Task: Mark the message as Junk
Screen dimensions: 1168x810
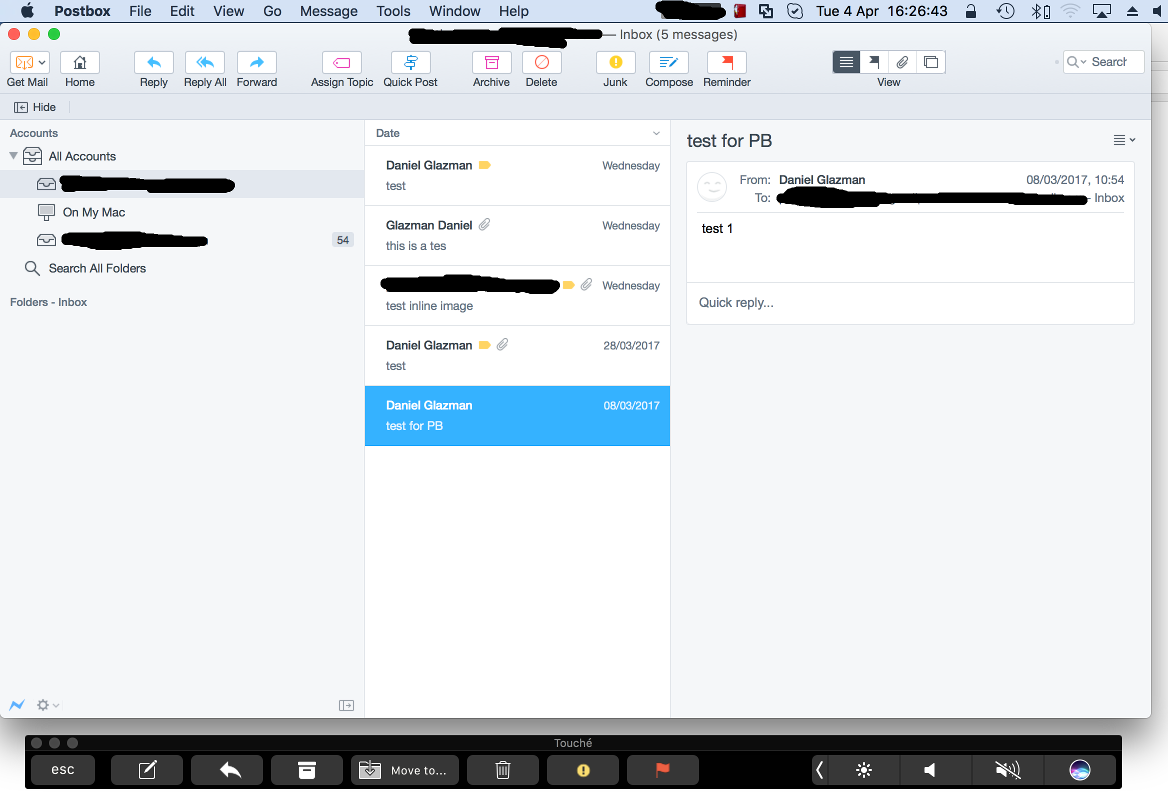Action: pyautogui.click(x=615, y=62)
